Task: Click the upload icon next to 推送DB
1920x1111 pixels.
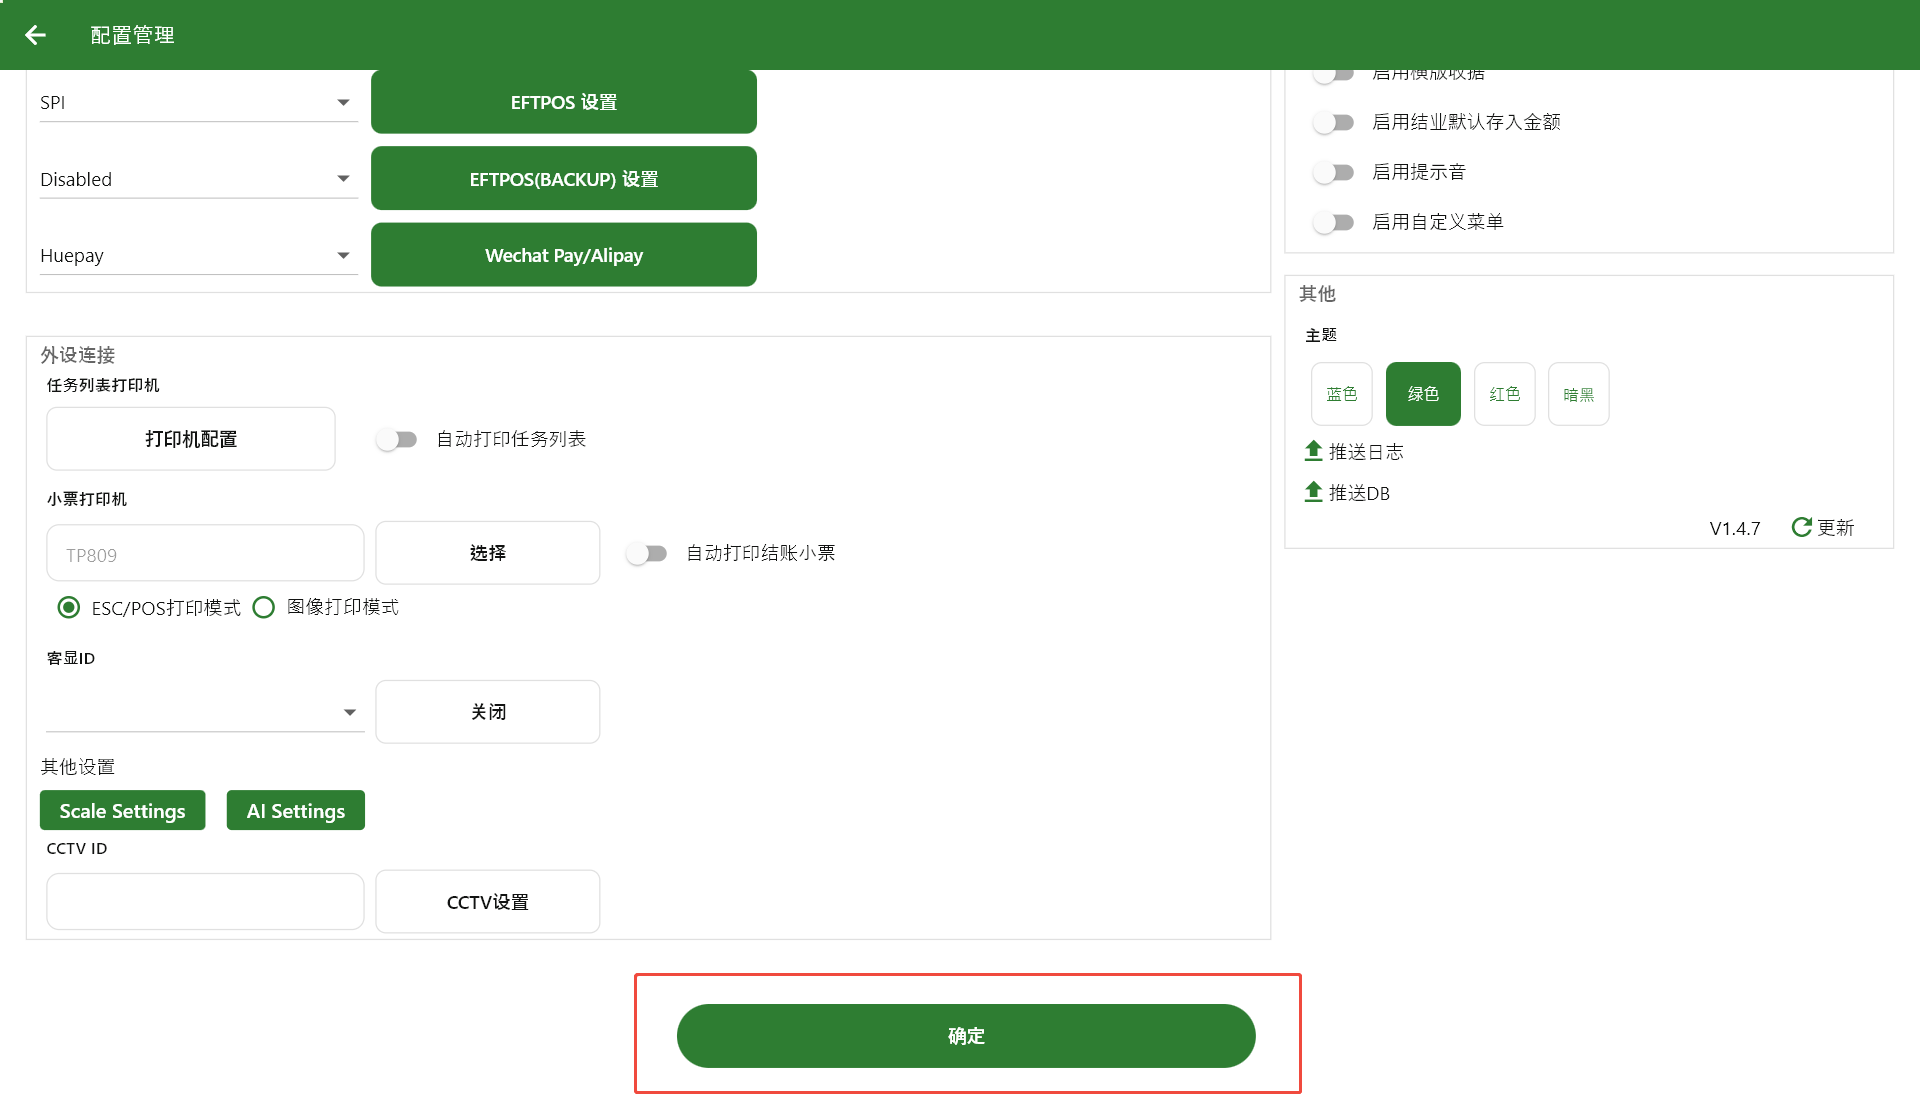Action: tap(1314, 492)
